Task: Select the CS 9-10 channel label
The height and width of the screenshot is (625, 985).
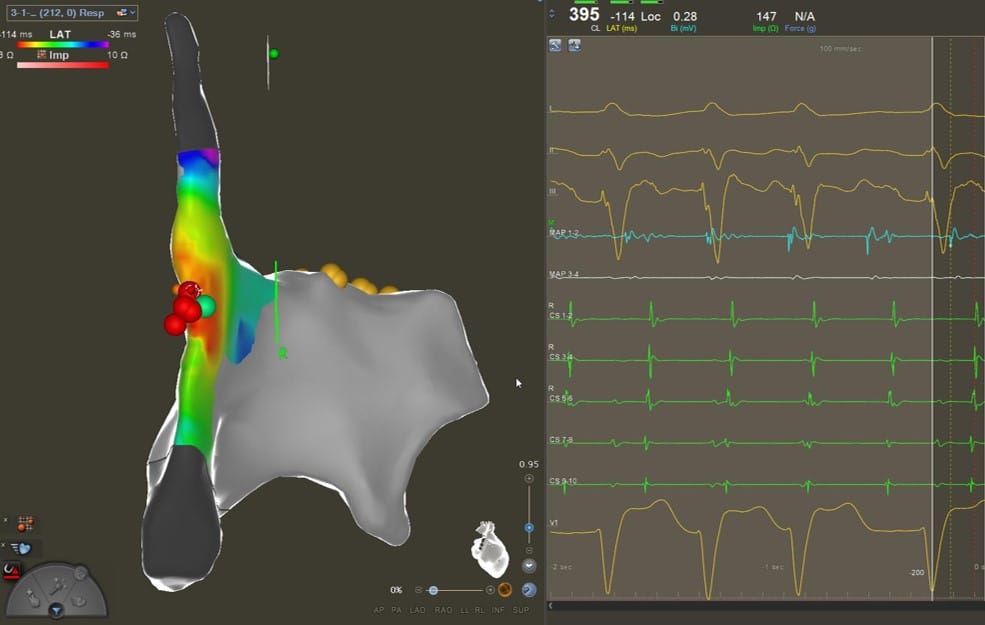Action: [x=563, y=481]
